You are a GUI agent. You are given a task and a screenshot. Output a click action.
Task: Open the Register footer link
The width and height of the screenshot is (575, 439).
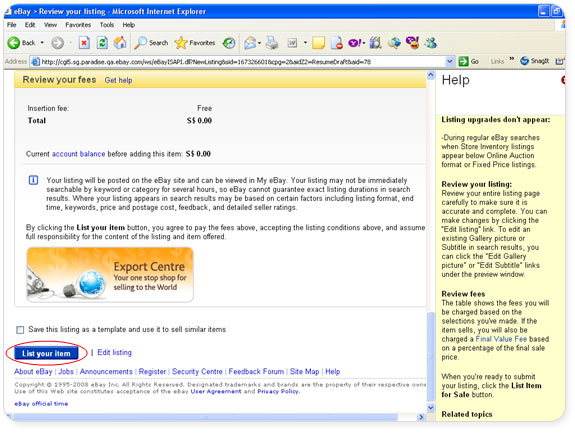point(152,372)
